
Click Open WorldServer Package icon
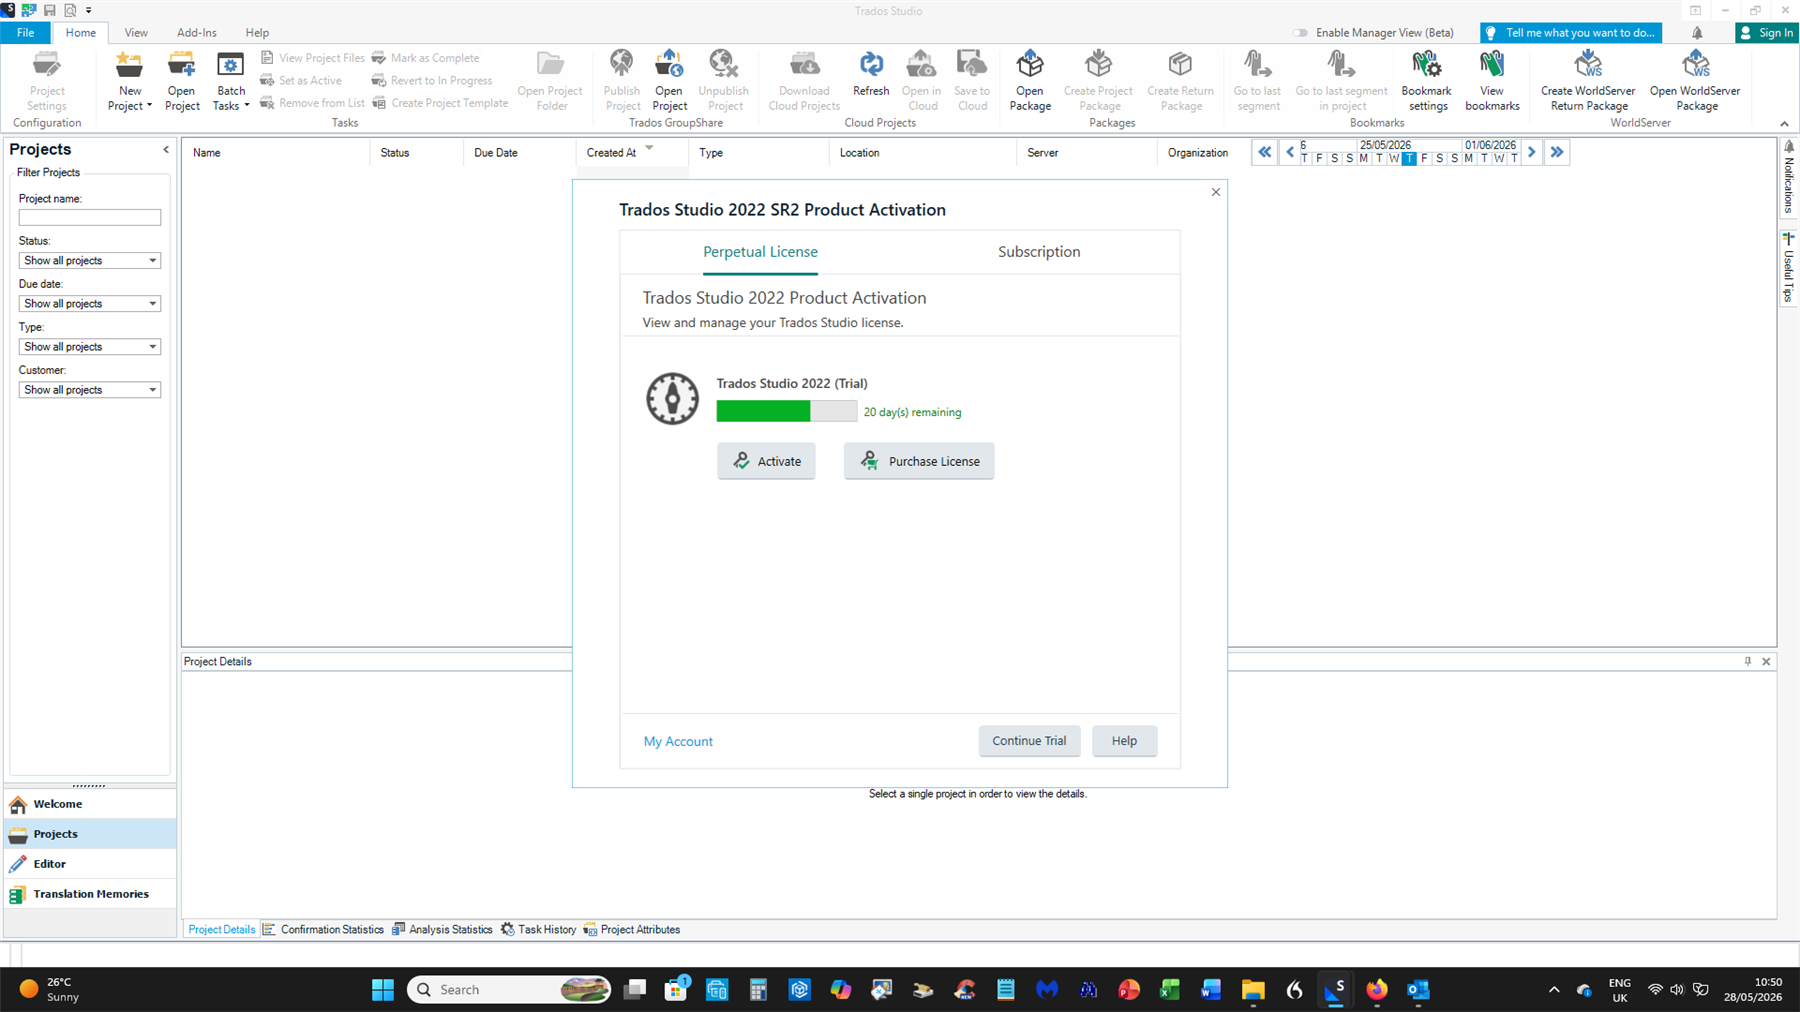pos(1696,81)
